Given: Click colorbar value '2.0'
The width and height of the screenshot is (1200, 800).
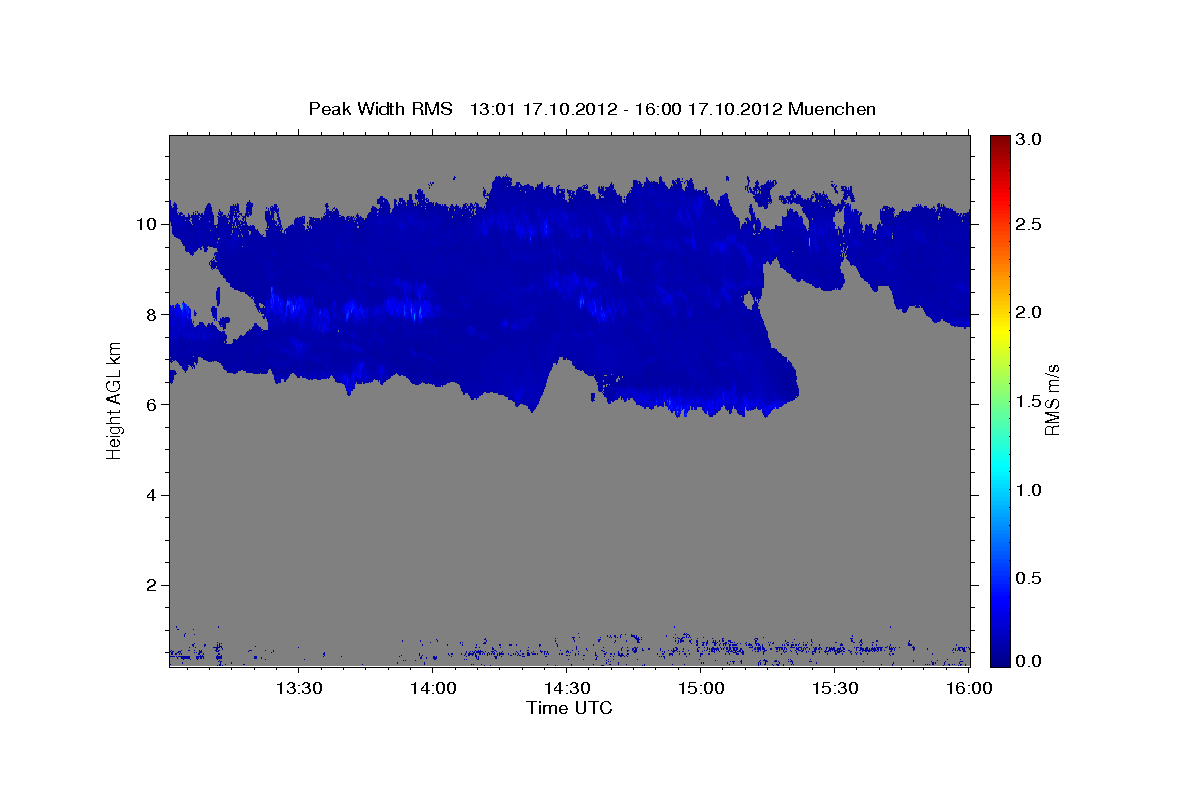Looking at the screenshot, I should [1029, 313].
